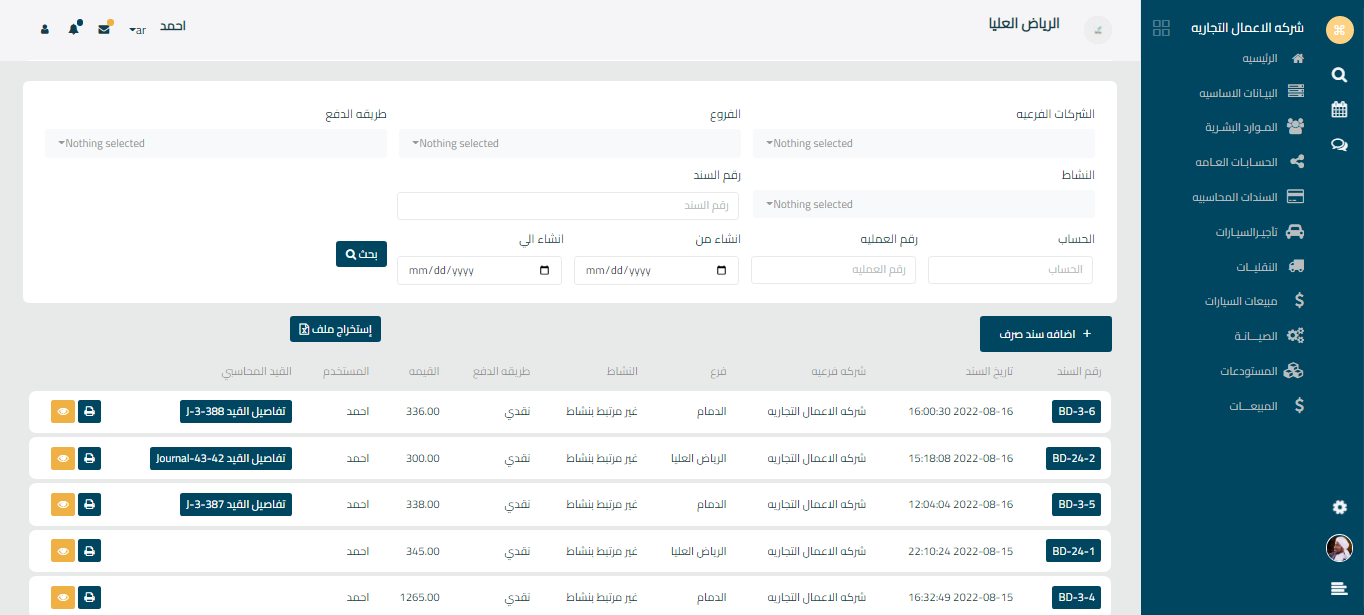
Task: Open journal details تفاصيل القيد J-3-387
Action: [x=236, y=504]
